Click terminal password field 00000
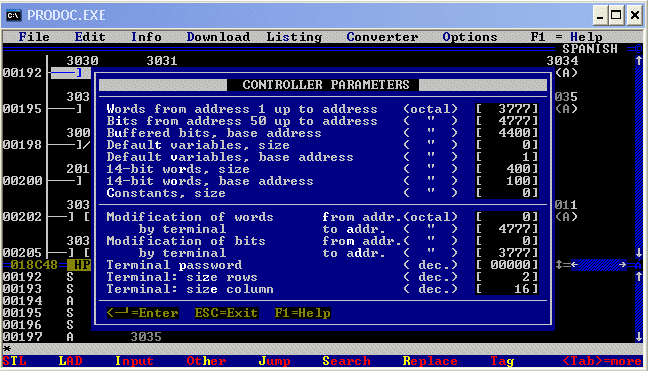The image size is (648, 371). pos(507,264)
